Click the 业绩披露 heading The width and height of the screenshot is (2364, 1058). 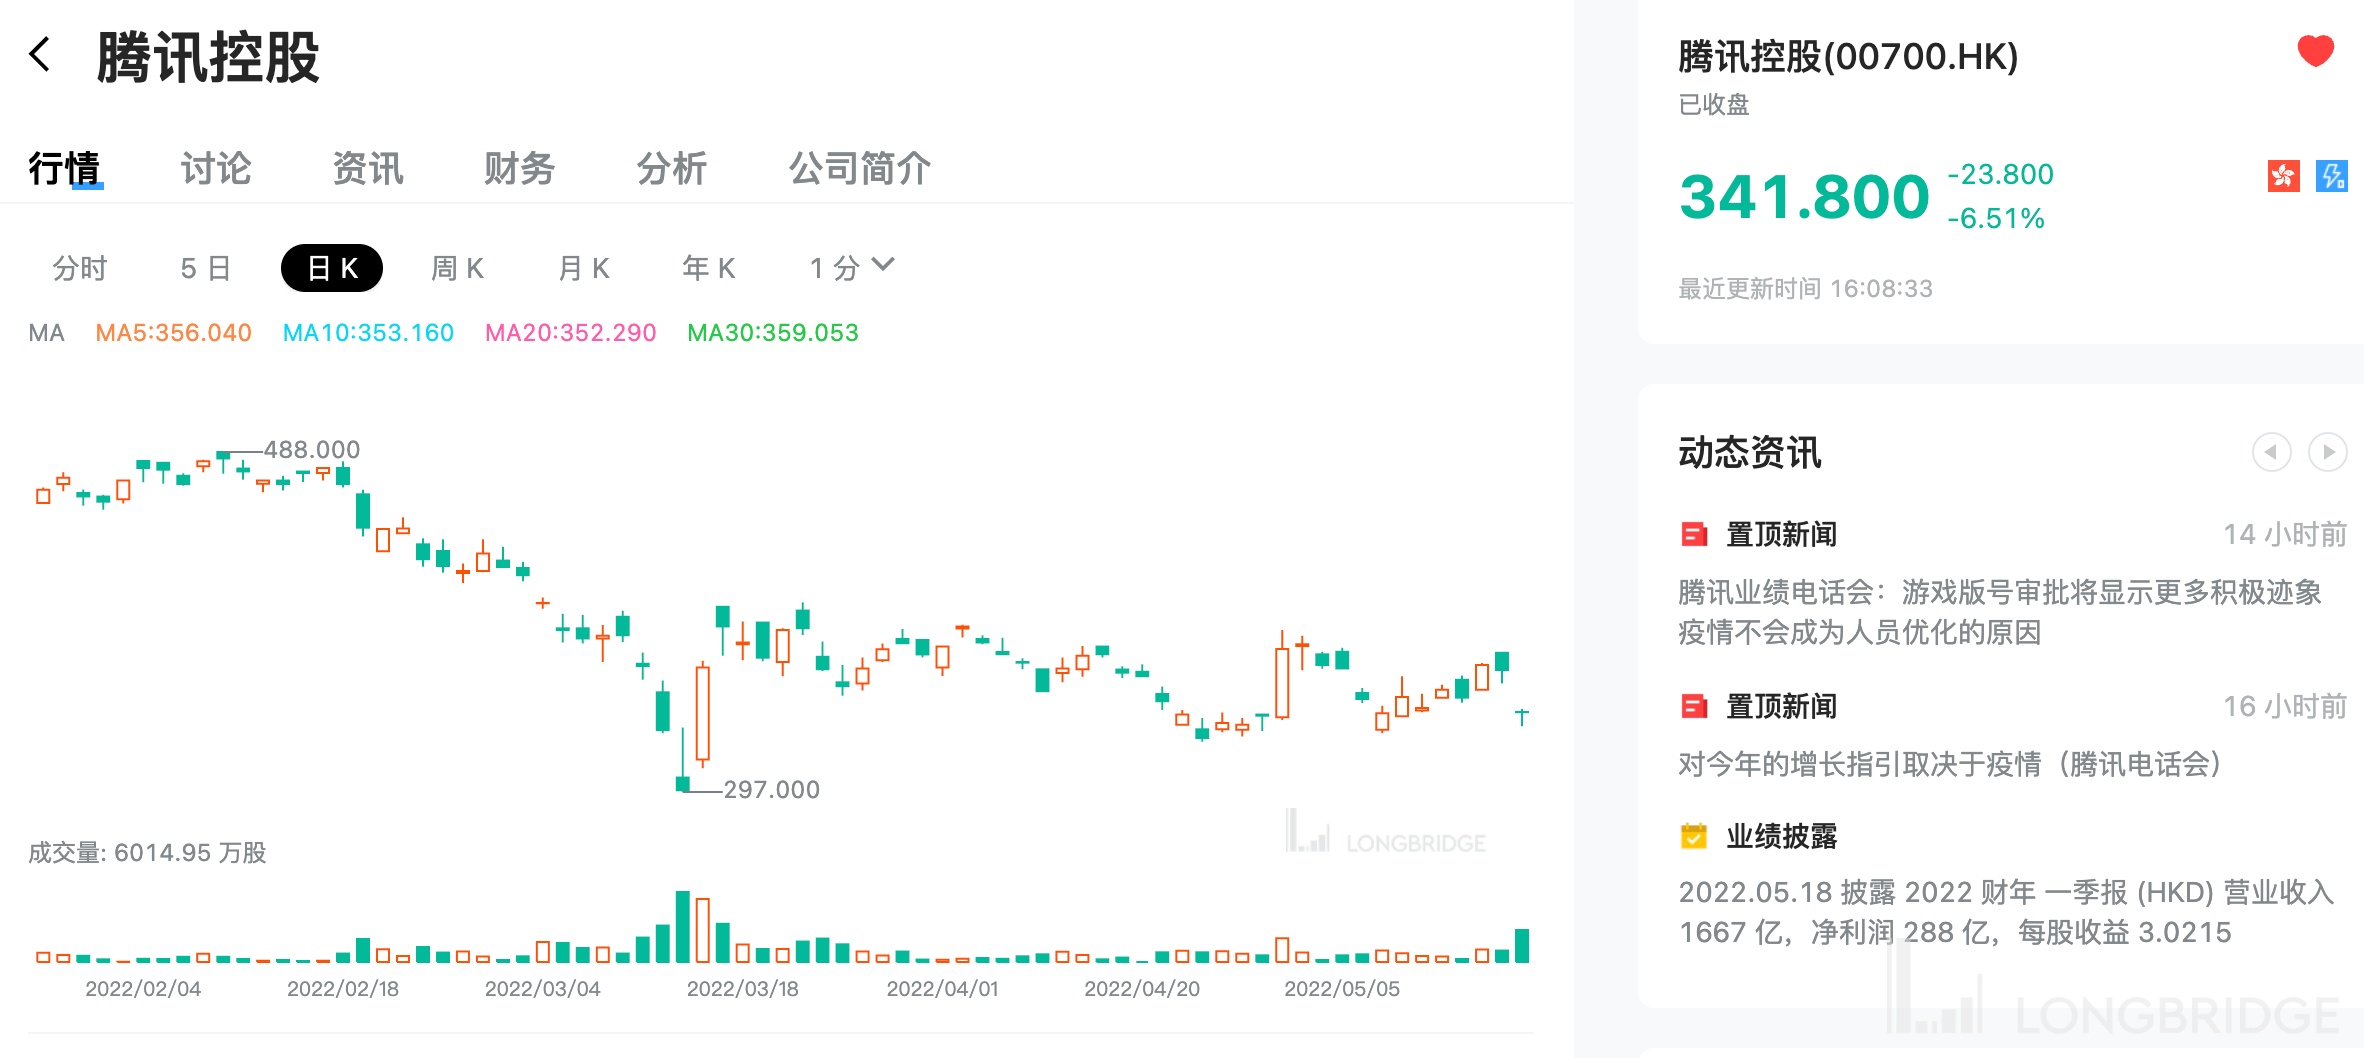(1782, 836)
